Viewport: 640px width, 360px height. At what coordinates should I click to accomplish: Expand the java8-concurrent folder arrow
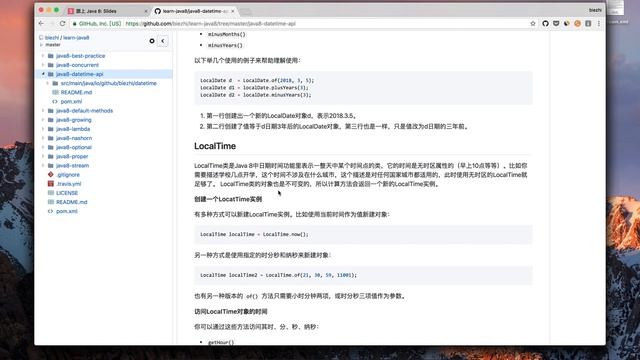click(x=43, y=65)
